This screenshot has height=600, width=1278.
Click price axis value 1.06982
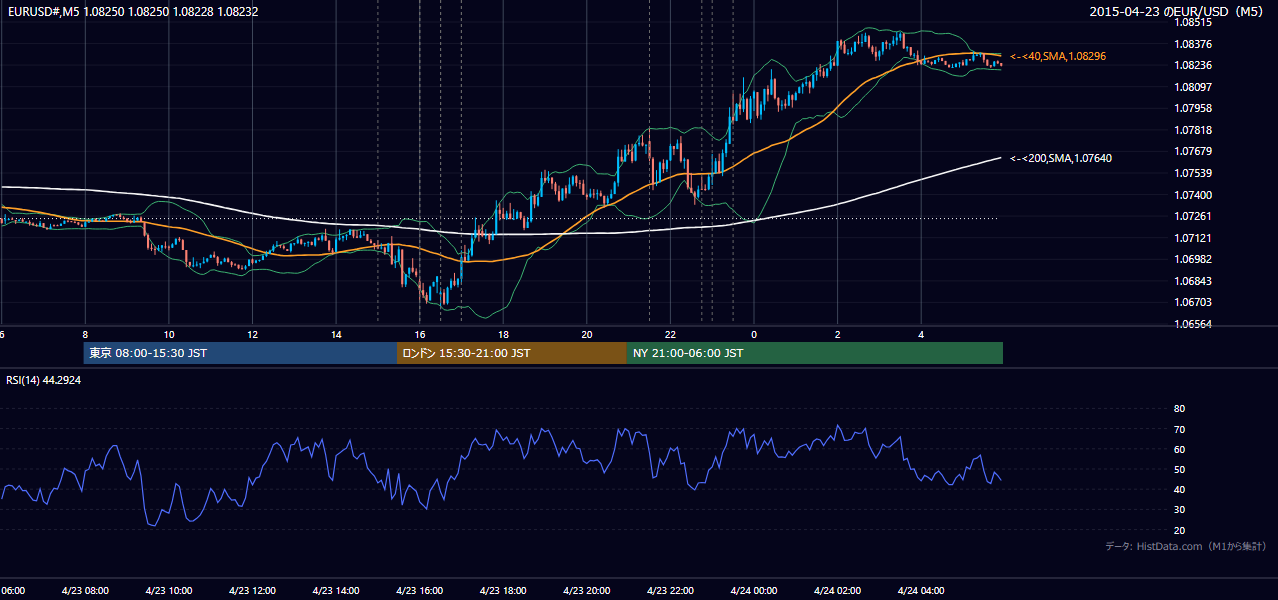pos(1192,259)
